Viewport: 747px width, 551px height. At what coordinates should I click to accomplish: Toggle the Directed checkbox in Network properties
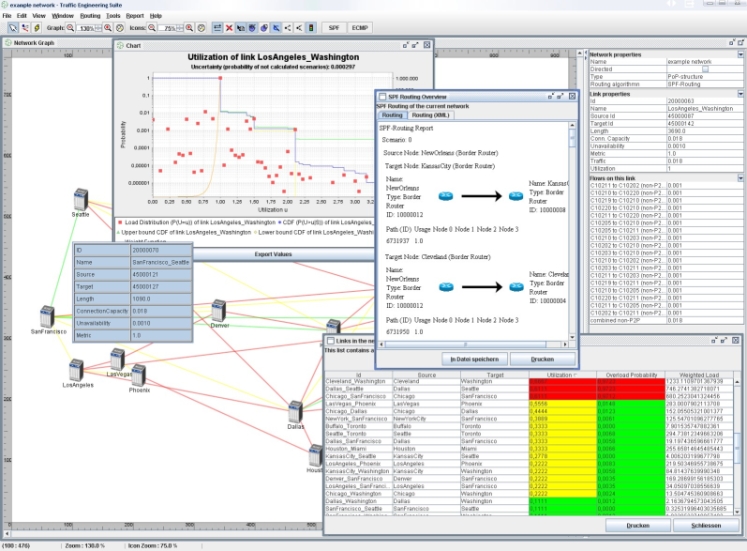pos(705,69)
